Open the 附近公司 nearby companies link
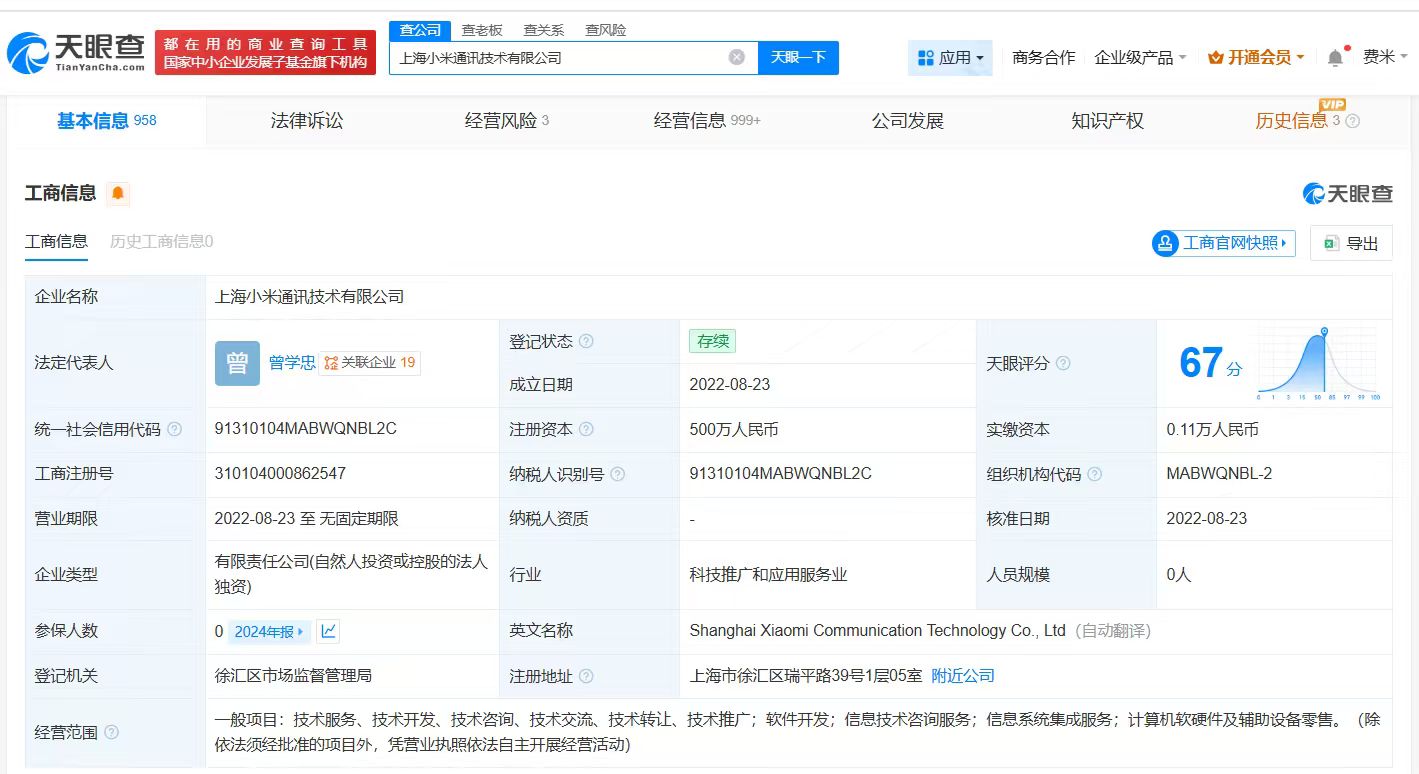The image size is (1419, 774). [962, 676]
